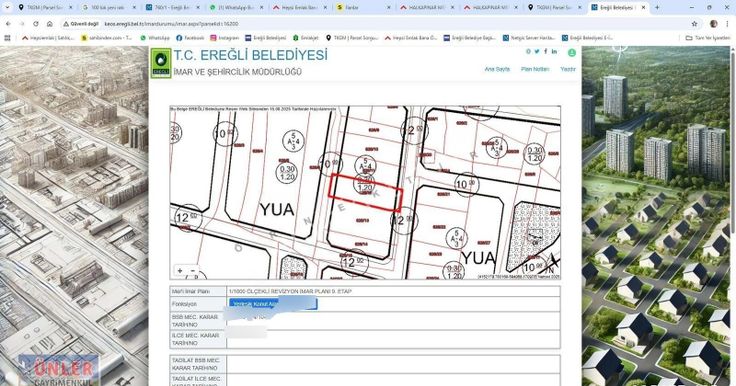
Task: Click 'T.C. EREĞLİ BELEDİYESİ' title text
Action: click(251, 55)
